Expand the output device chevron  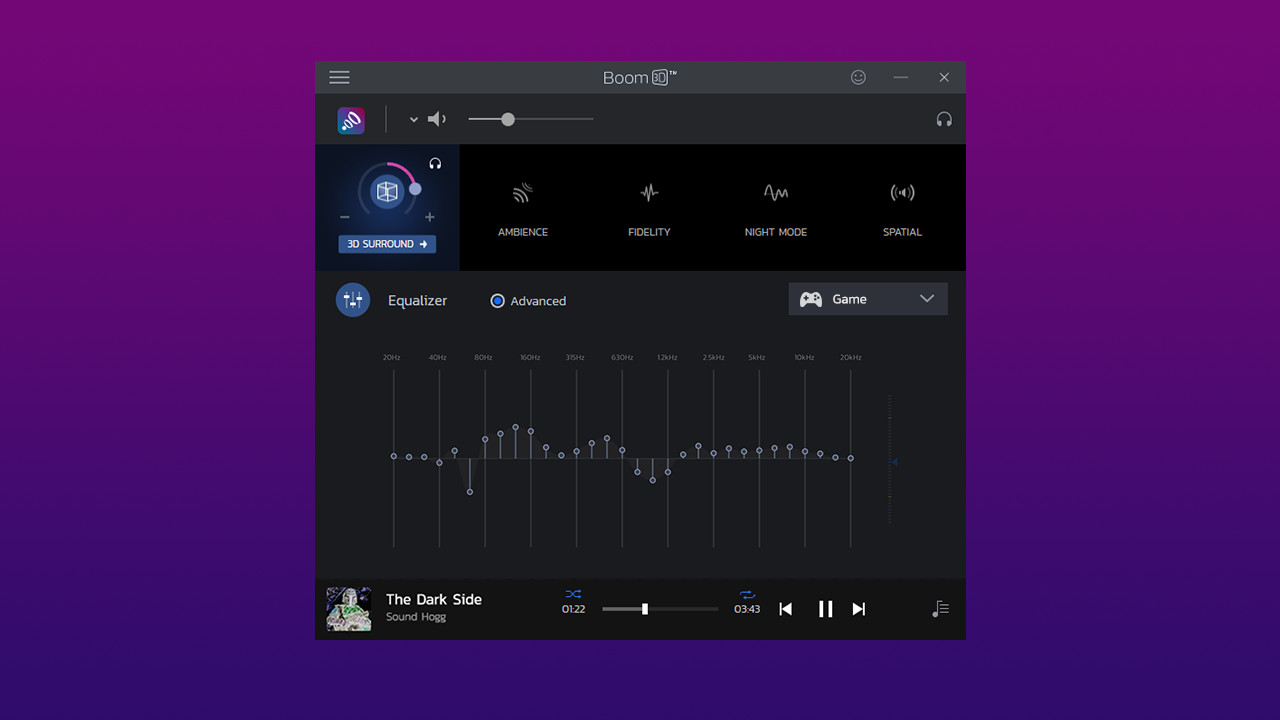(x=413, y=120)
